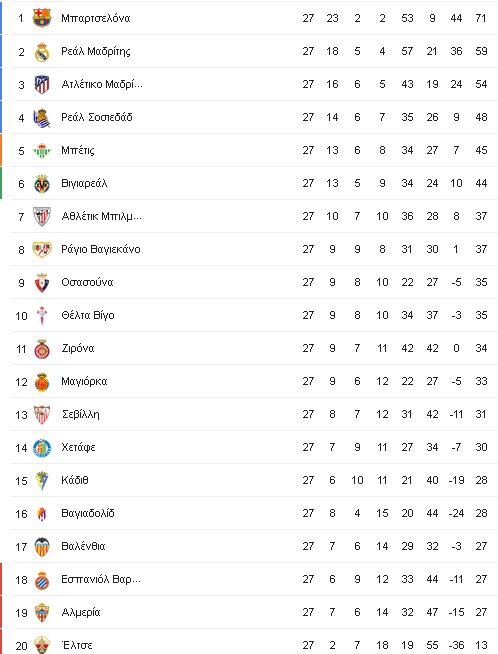The height and width of the screenshot is (654, 498).
Task: Click the Celta Vigo crest icon
Action: pyautogui.click(x=42, y=316)
